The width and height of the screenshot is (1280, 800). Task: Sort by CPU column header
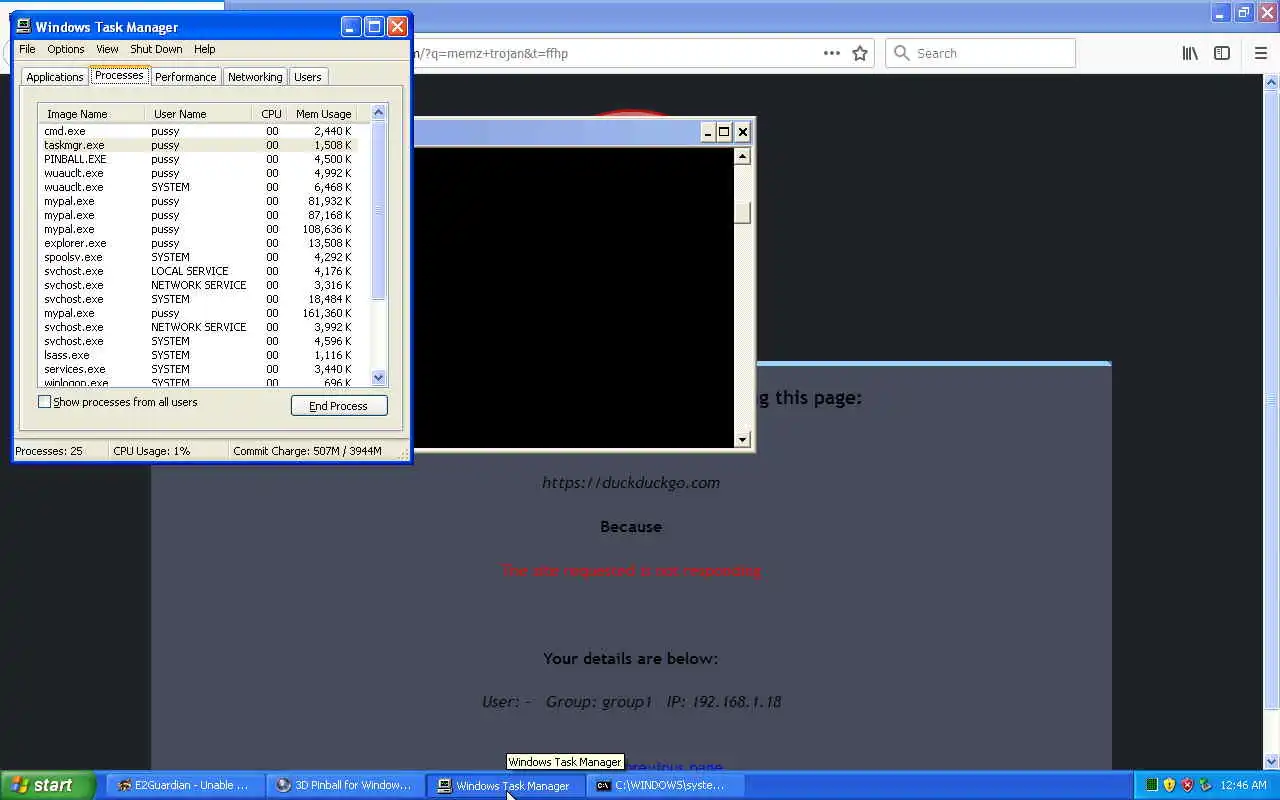[269, 114]
